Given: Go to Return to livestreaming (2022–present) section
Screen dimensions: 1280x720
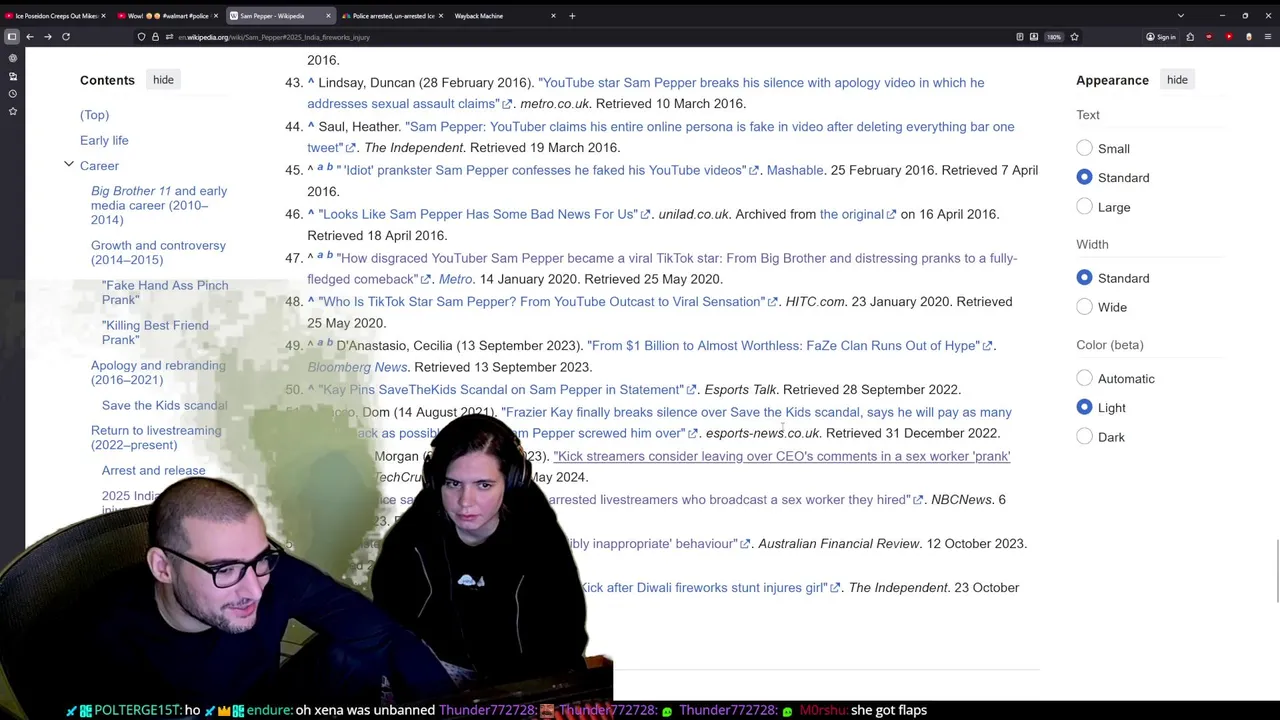Looking at the screenshot, I should 156,437.
